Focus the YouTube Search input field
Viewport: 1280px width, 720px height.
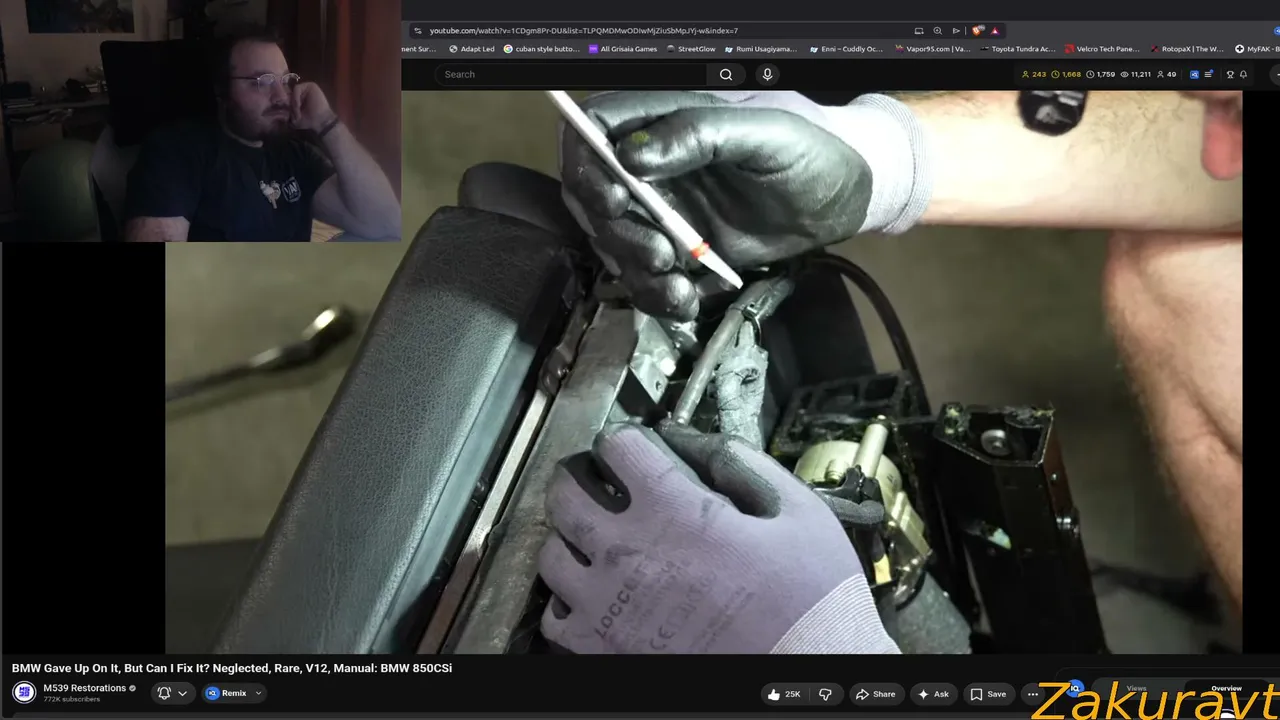click(x=570, y=74)
